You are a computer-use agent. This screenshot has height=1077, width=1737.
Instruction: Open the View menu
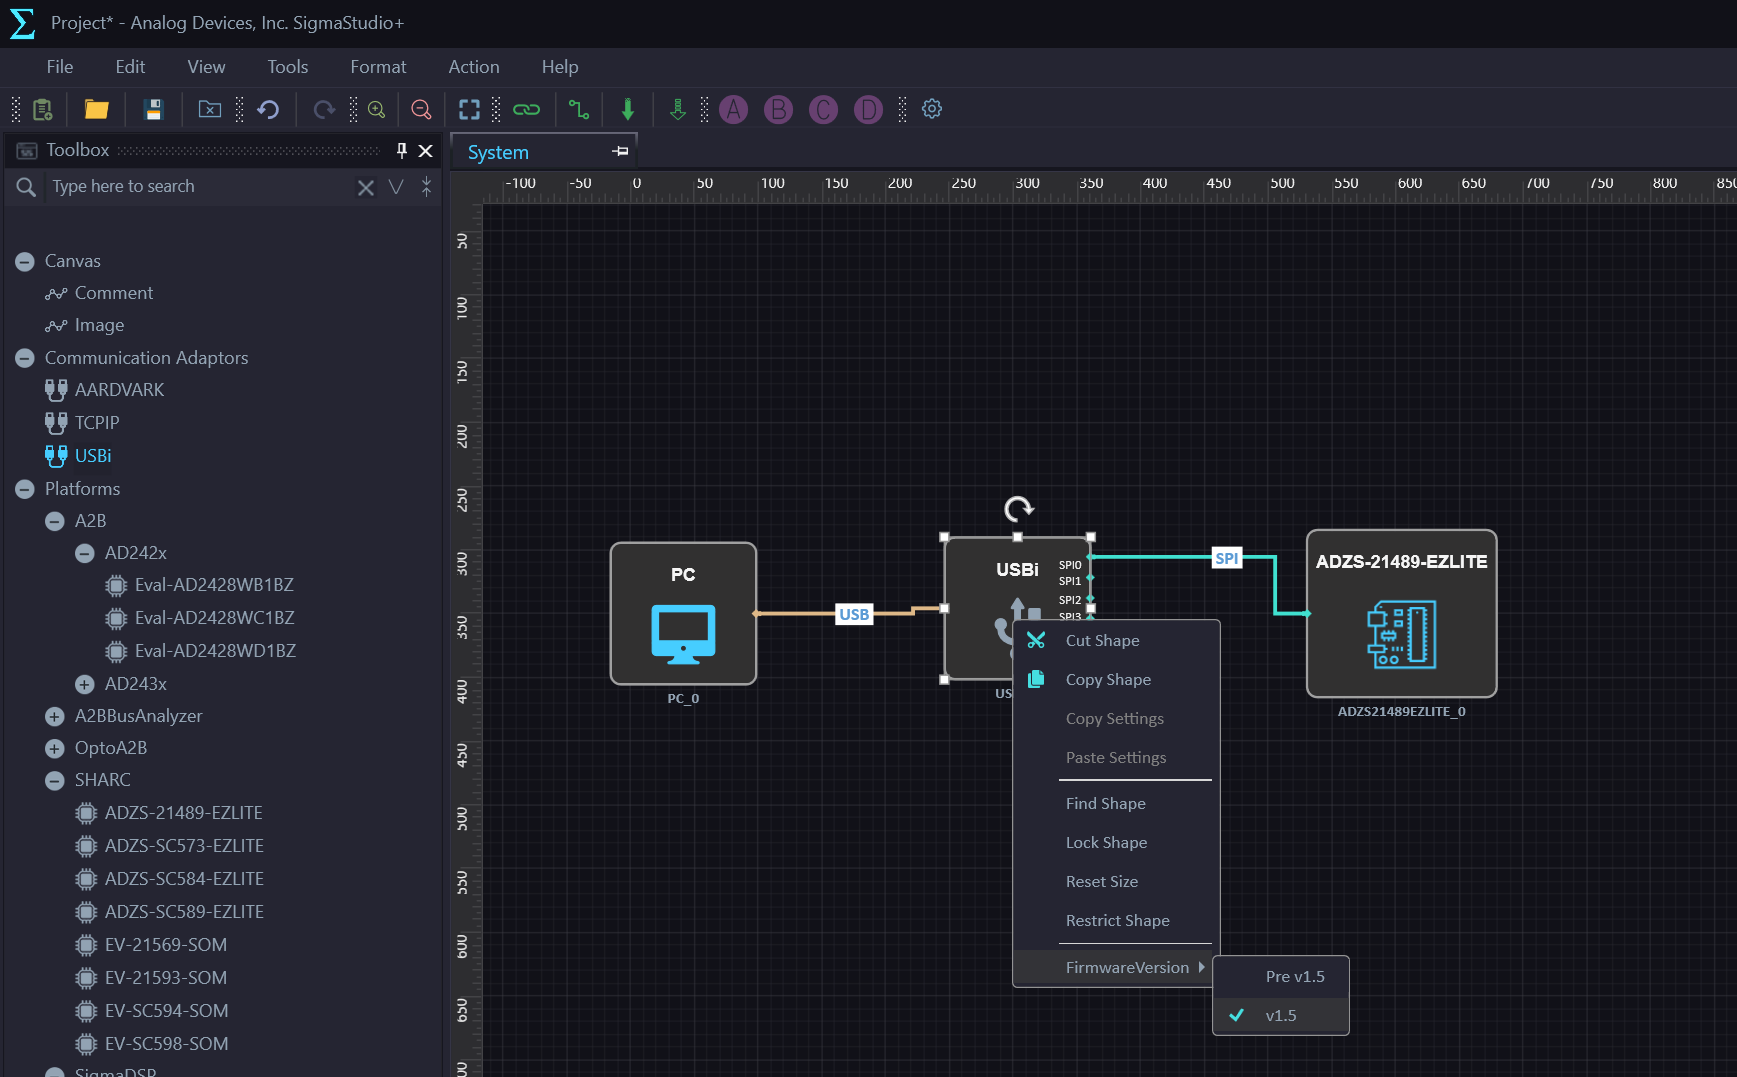point(206,67)
